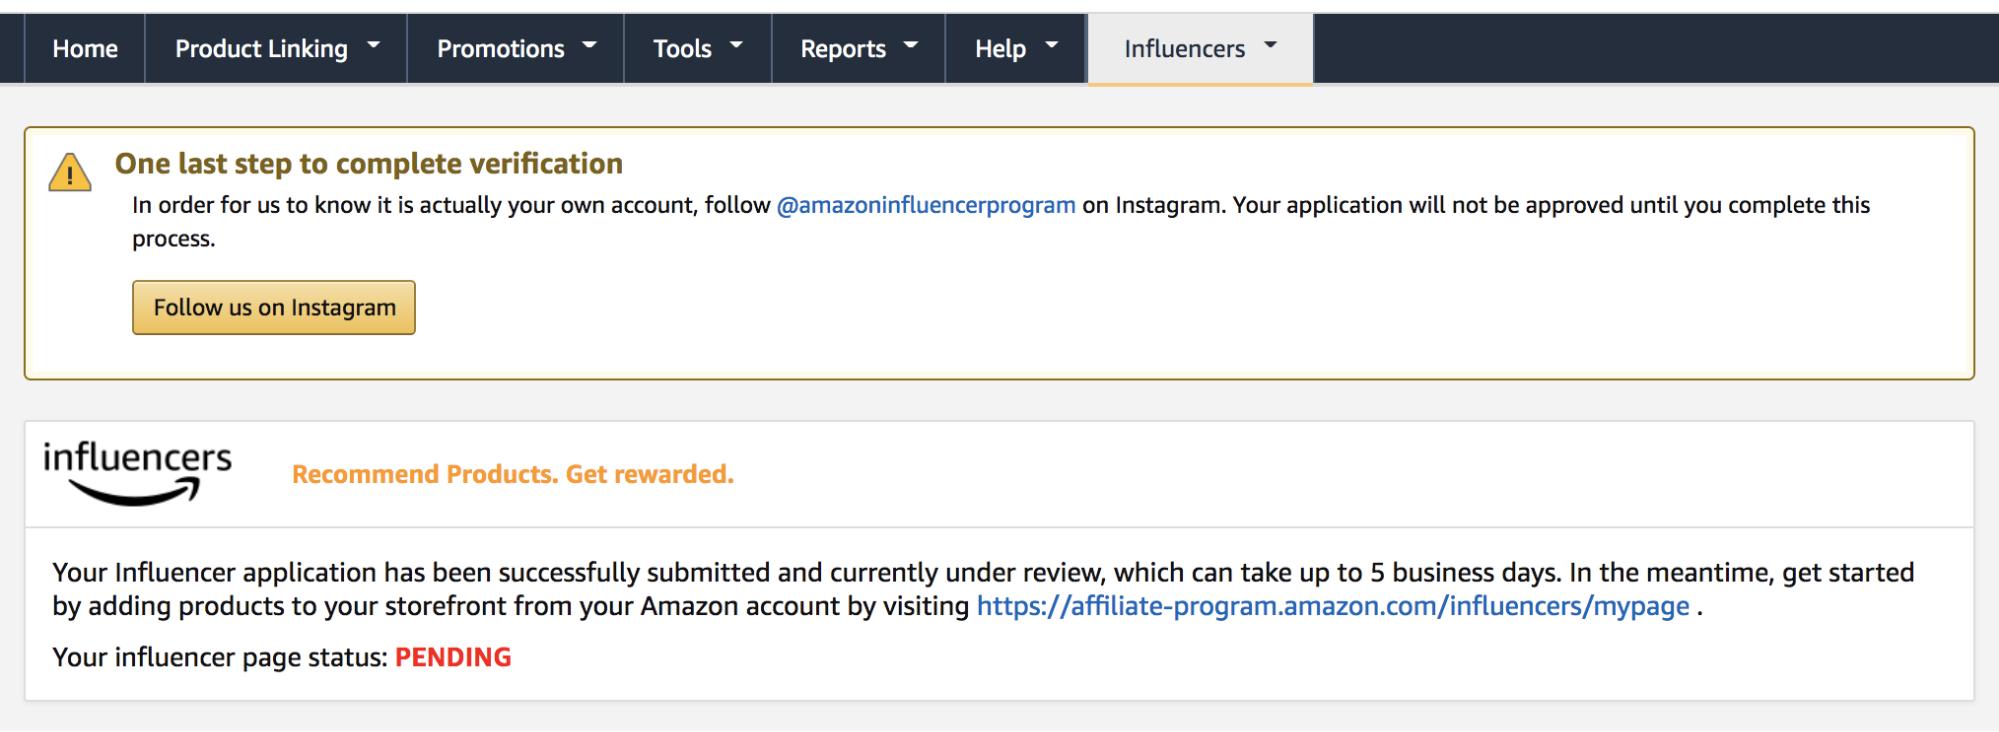Image resolution: width=1999 pixels, height=732 pixels.
Task: Switch to the Influencers tab
Action: click(x=1184, y=49)
